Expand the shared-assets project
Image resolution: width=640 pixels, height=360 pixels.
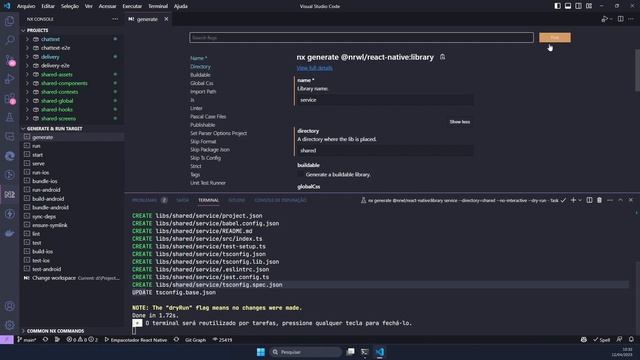28,74
